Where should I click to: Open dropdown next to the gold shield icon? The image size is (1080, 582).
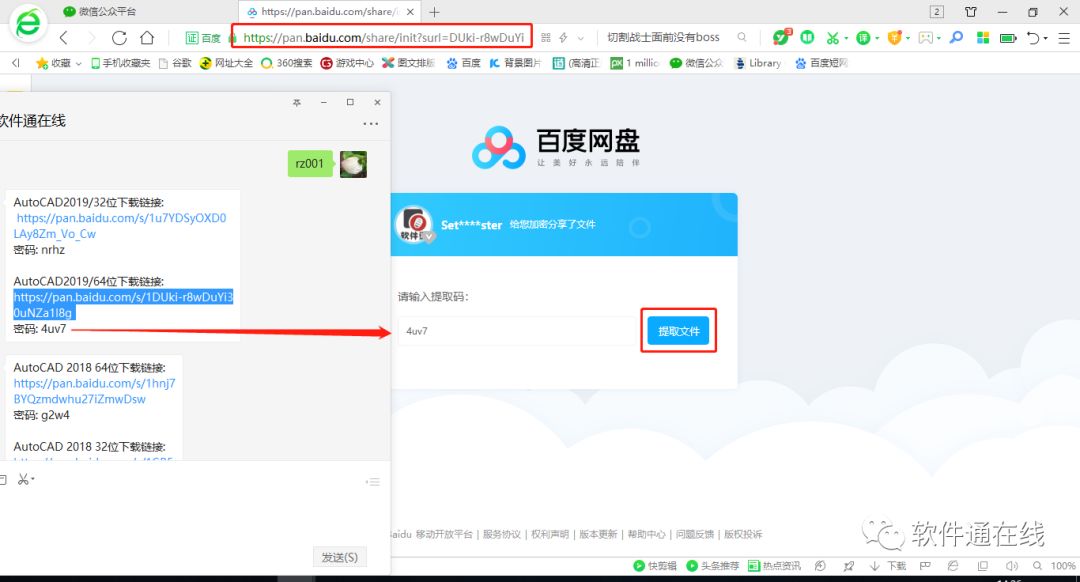pos(908,39)
